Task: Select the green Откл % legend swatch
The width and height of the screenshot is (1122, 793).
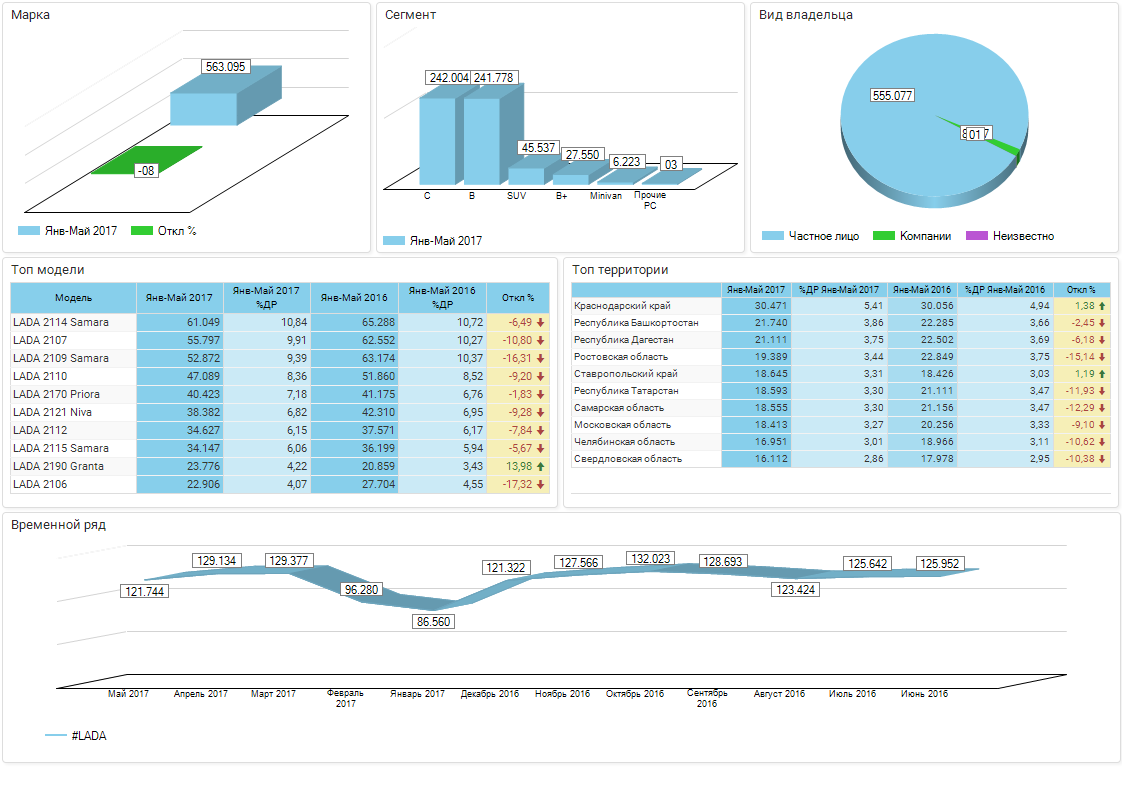Action: (x=141, y=231)
